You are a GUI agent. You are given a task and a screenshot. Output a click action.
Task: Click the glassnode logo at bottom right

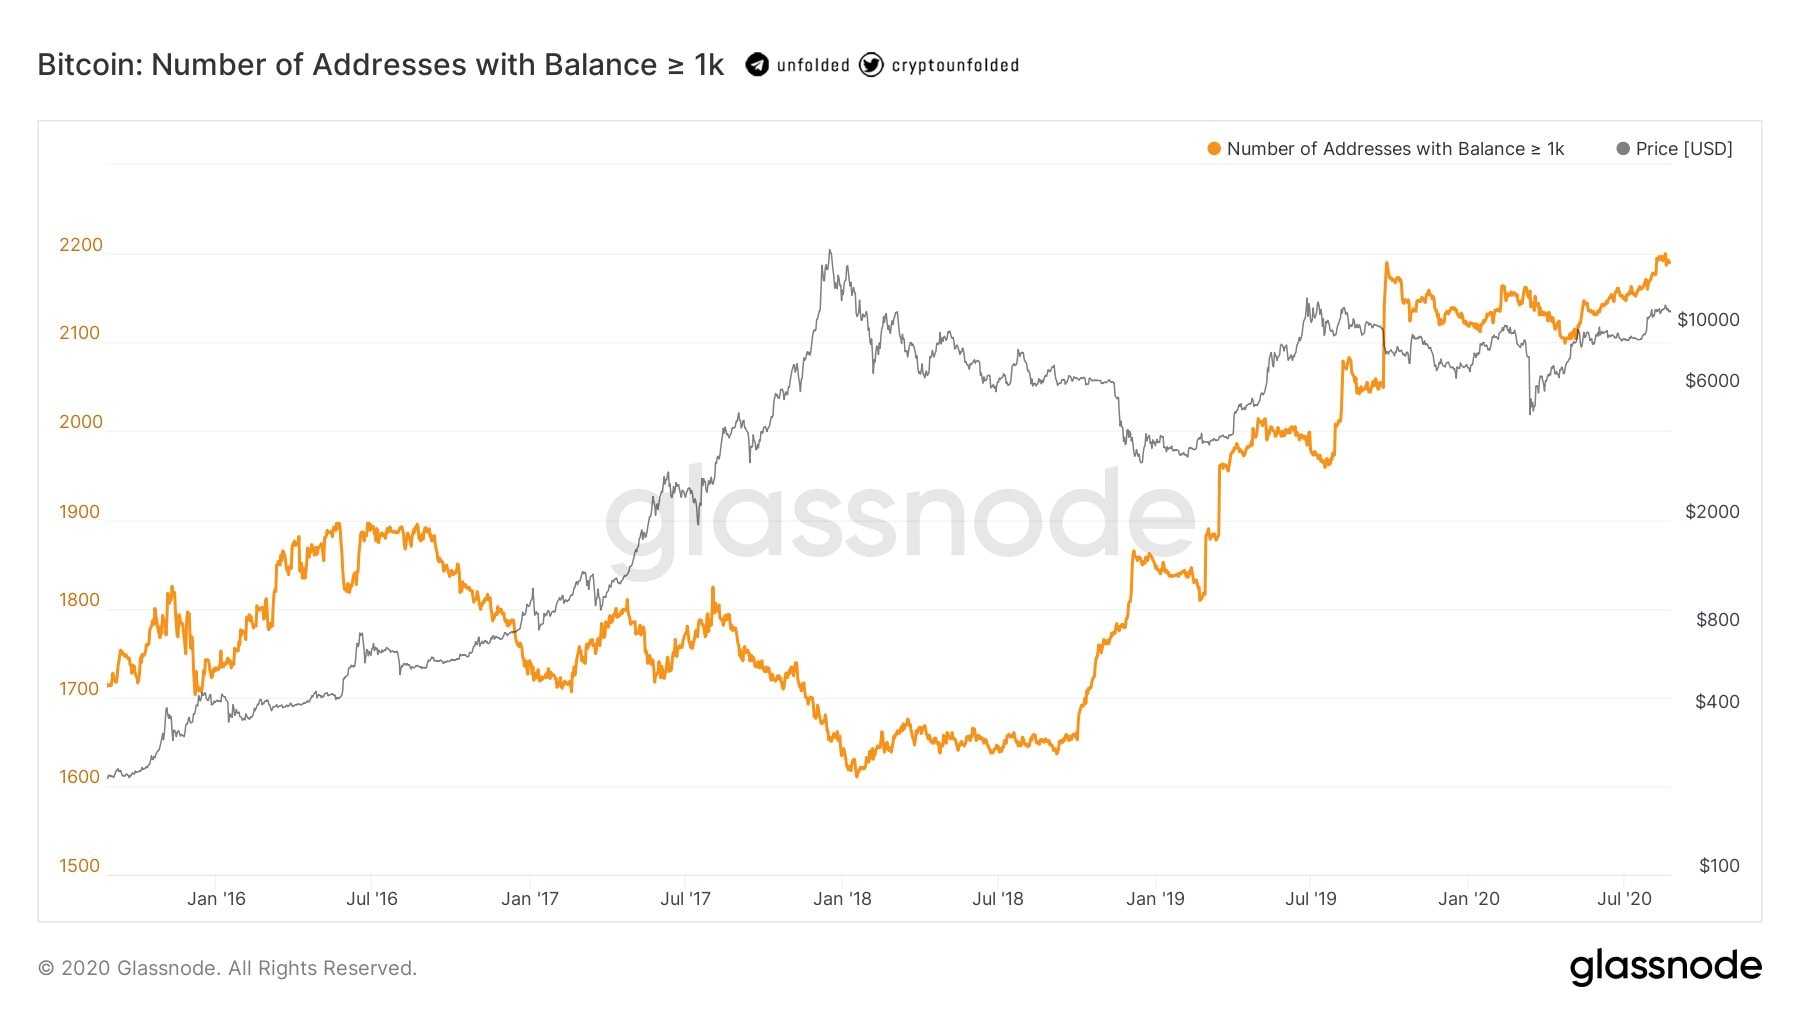click(x=1665, y=967)
